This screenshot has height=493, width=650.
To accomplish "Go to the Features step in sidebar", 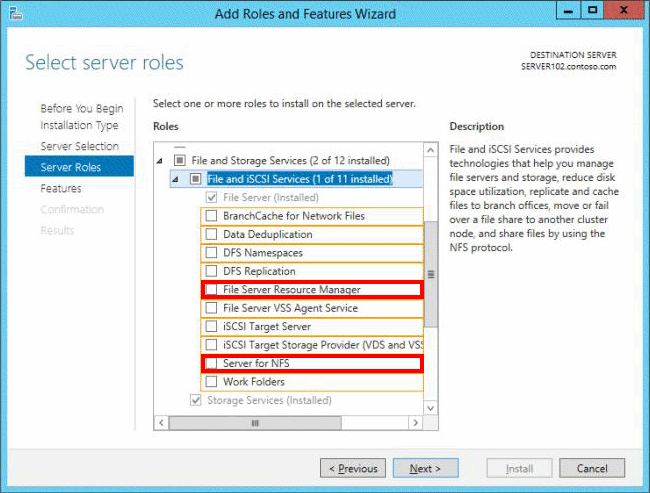I will 61,188.
